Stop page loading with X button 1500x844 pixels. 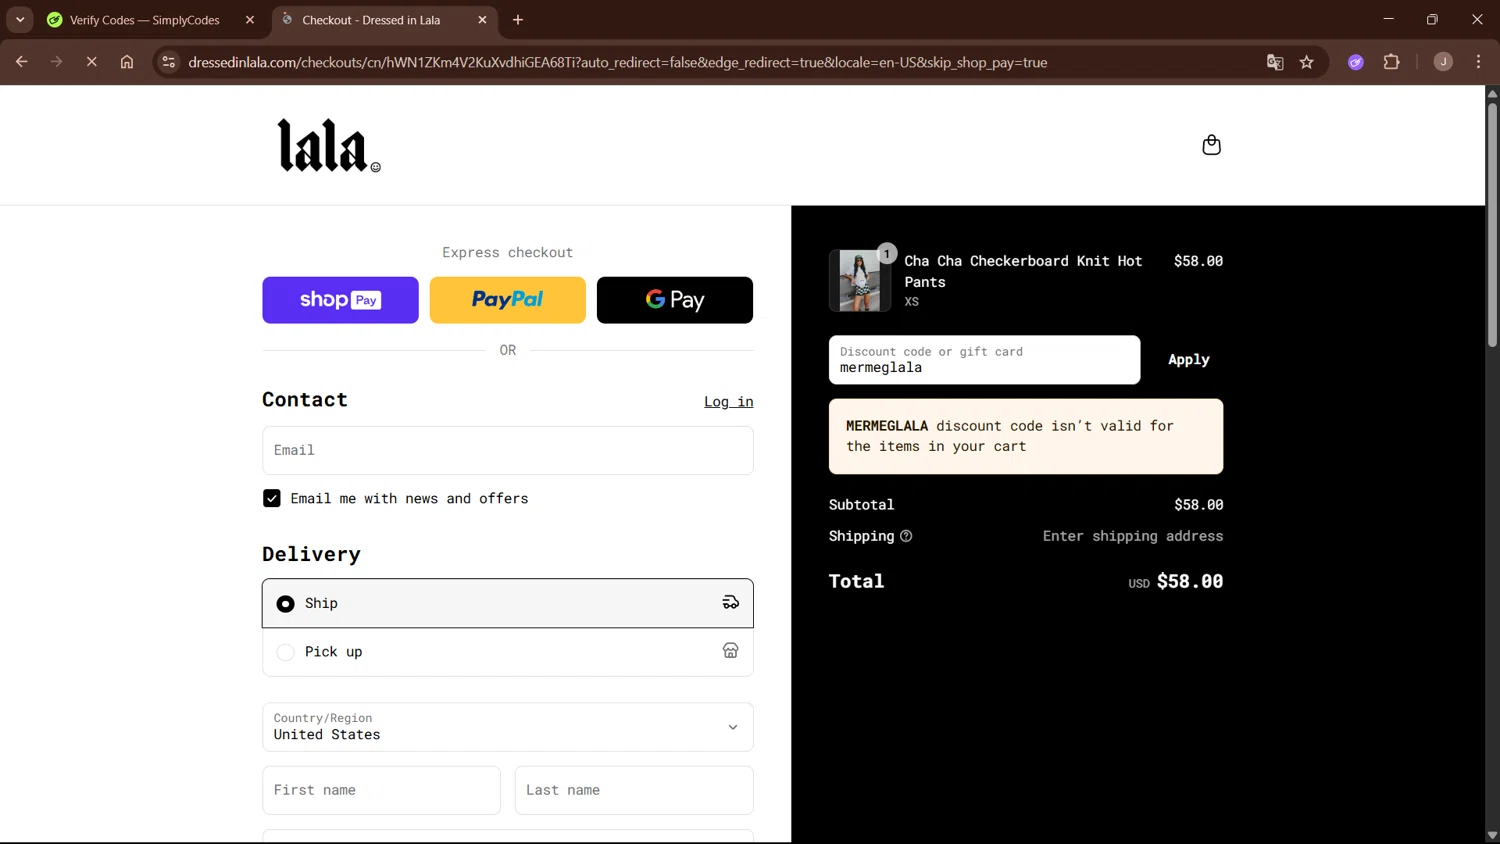coord(91,62)
